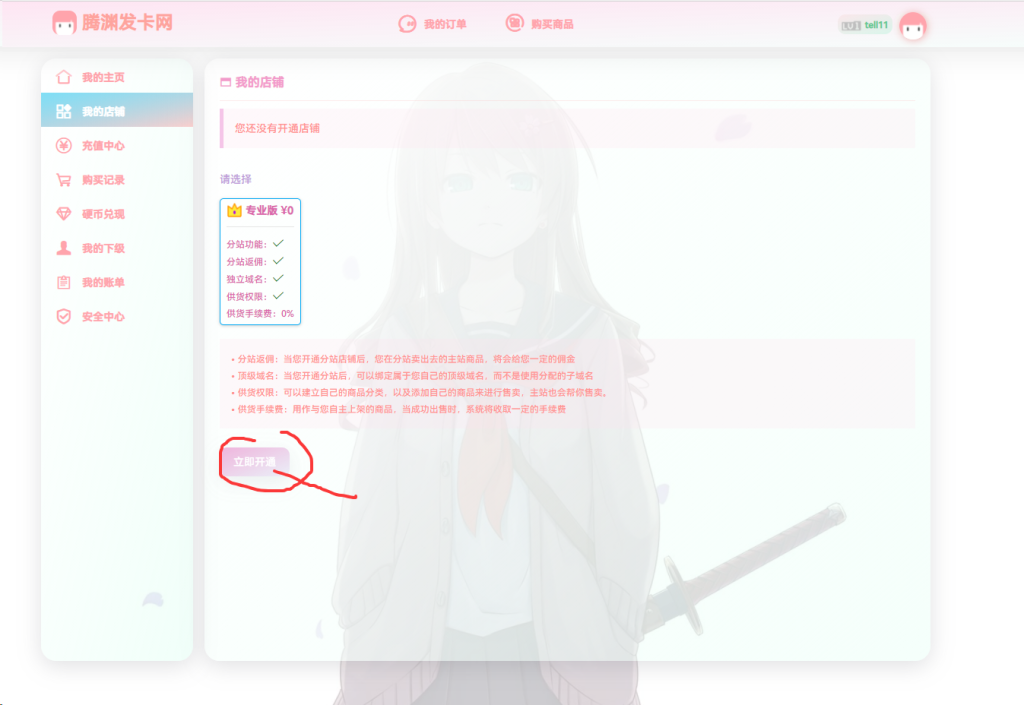Click the 我的订单 icon in header

[x=407, y=24]
